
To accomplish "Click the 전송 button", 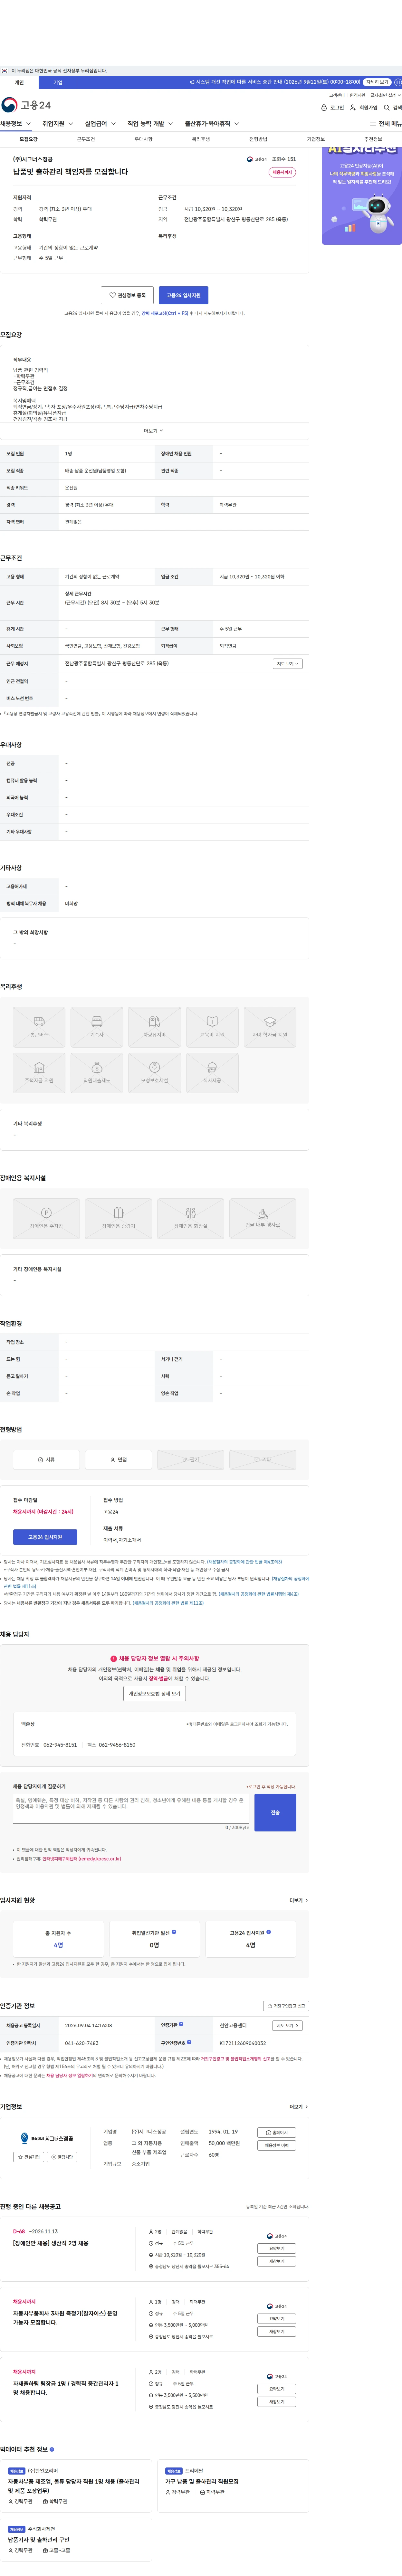I will tap(275, 1812).
